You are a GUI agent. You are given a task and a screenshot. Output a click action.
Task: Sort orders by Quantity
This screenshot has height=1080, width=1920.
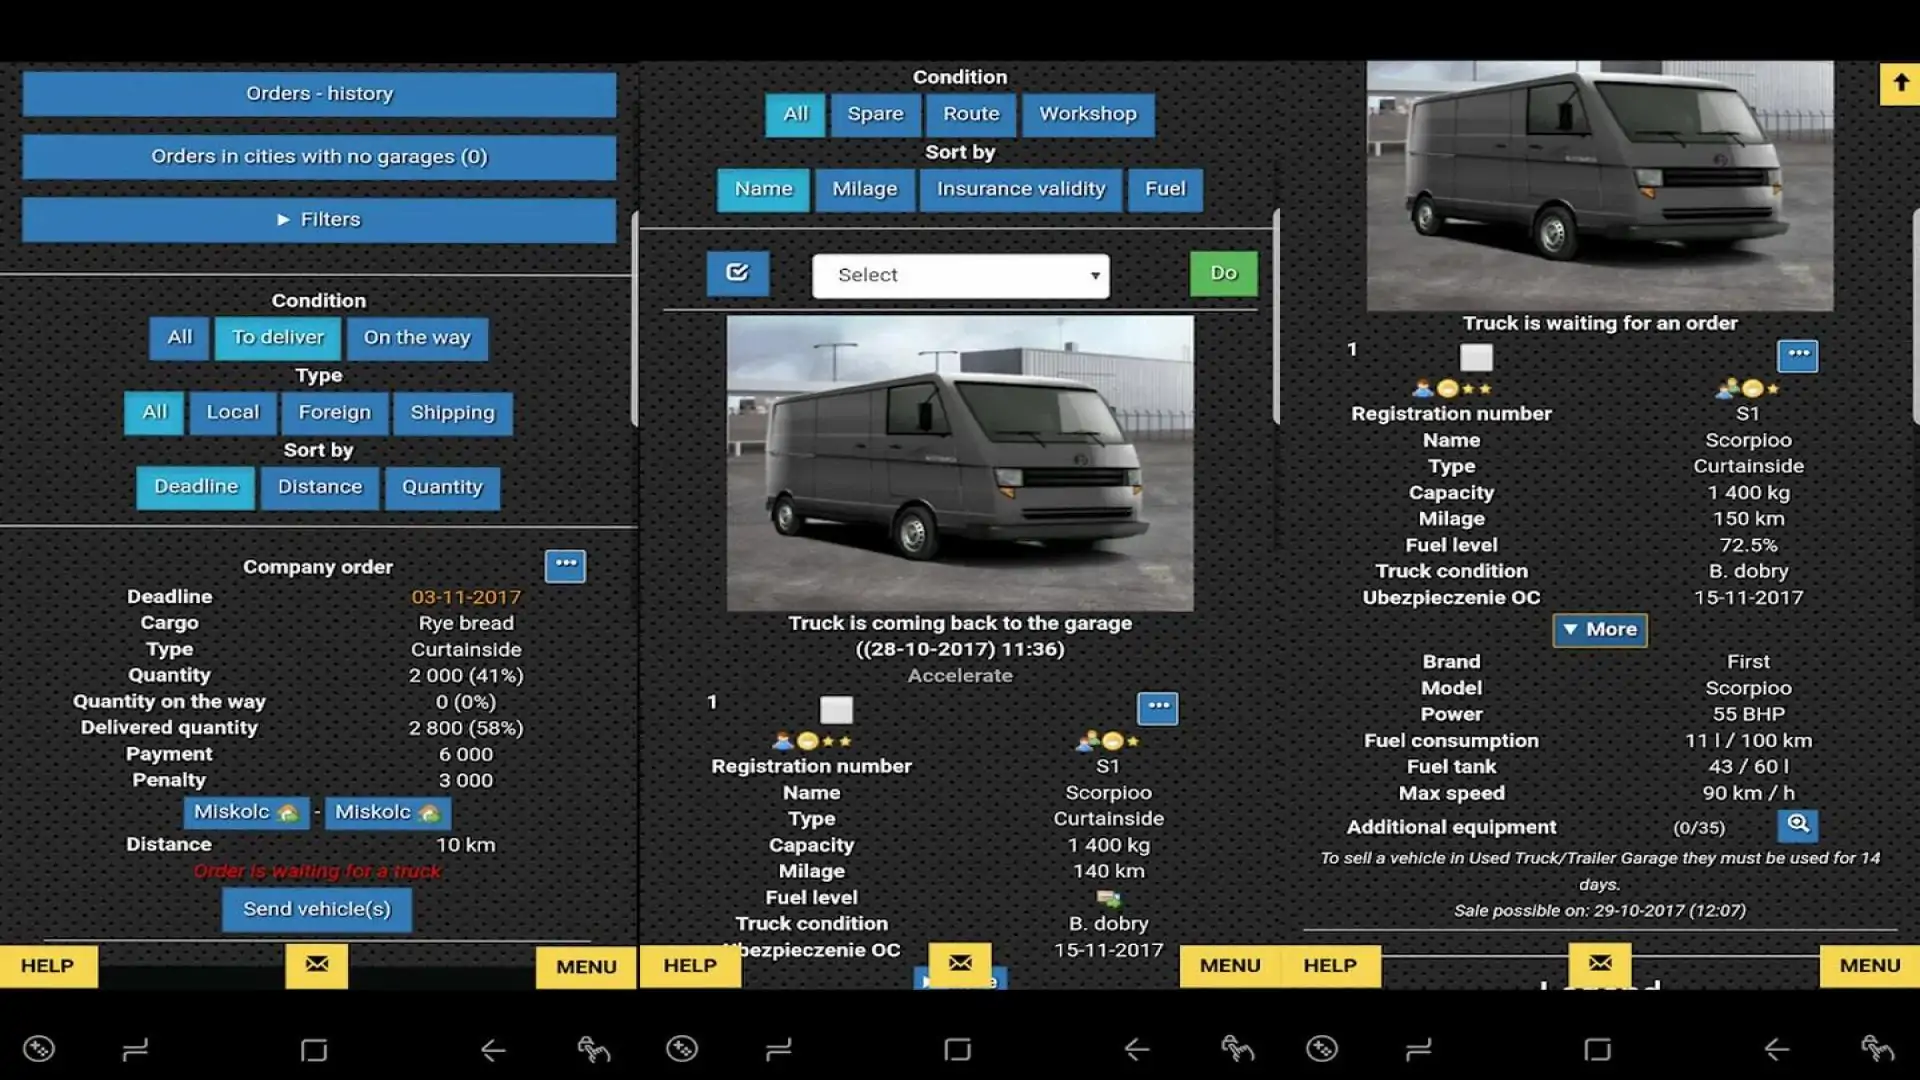[x=442, y=488]
